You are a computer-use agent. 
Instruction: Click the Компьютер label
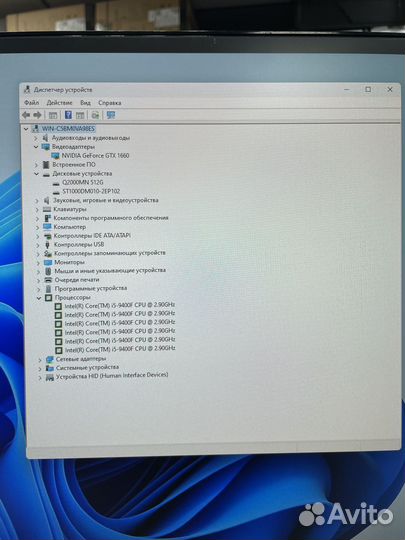pos(70,227)
